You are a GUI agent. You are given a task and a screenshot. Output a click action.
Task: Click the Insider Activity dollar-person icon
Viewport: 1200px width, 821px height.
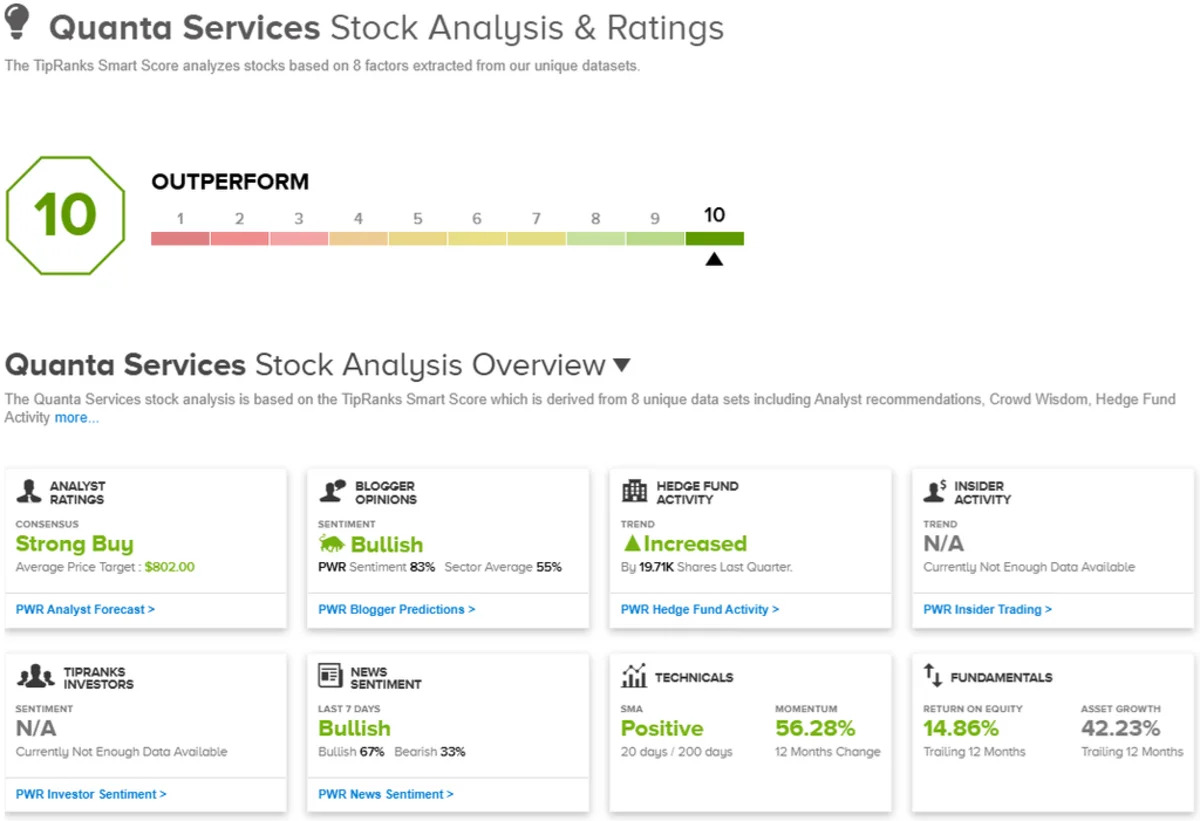click(935, 491)
